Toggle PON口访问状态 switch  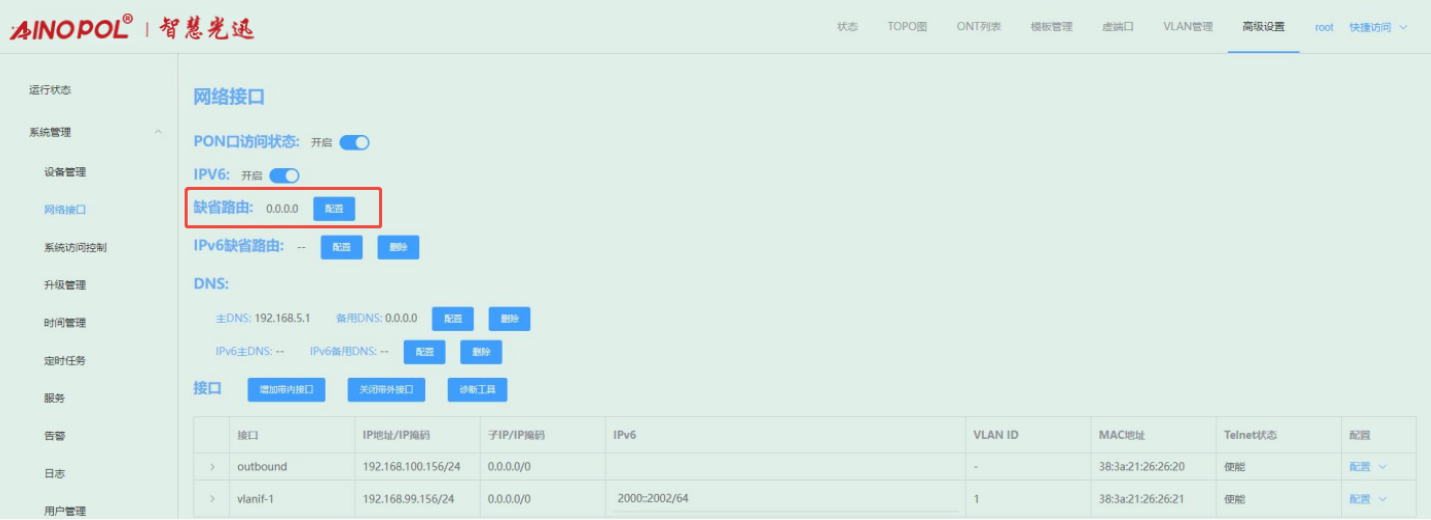pos(354,143)
